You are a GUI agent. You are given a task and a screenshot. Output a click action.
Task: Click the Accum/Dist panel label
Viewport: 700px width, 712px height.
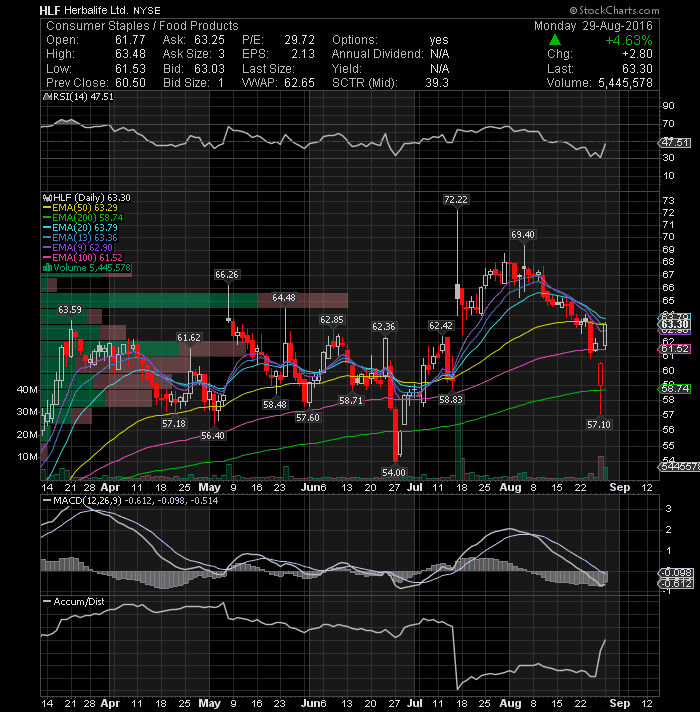coord(79,602)
